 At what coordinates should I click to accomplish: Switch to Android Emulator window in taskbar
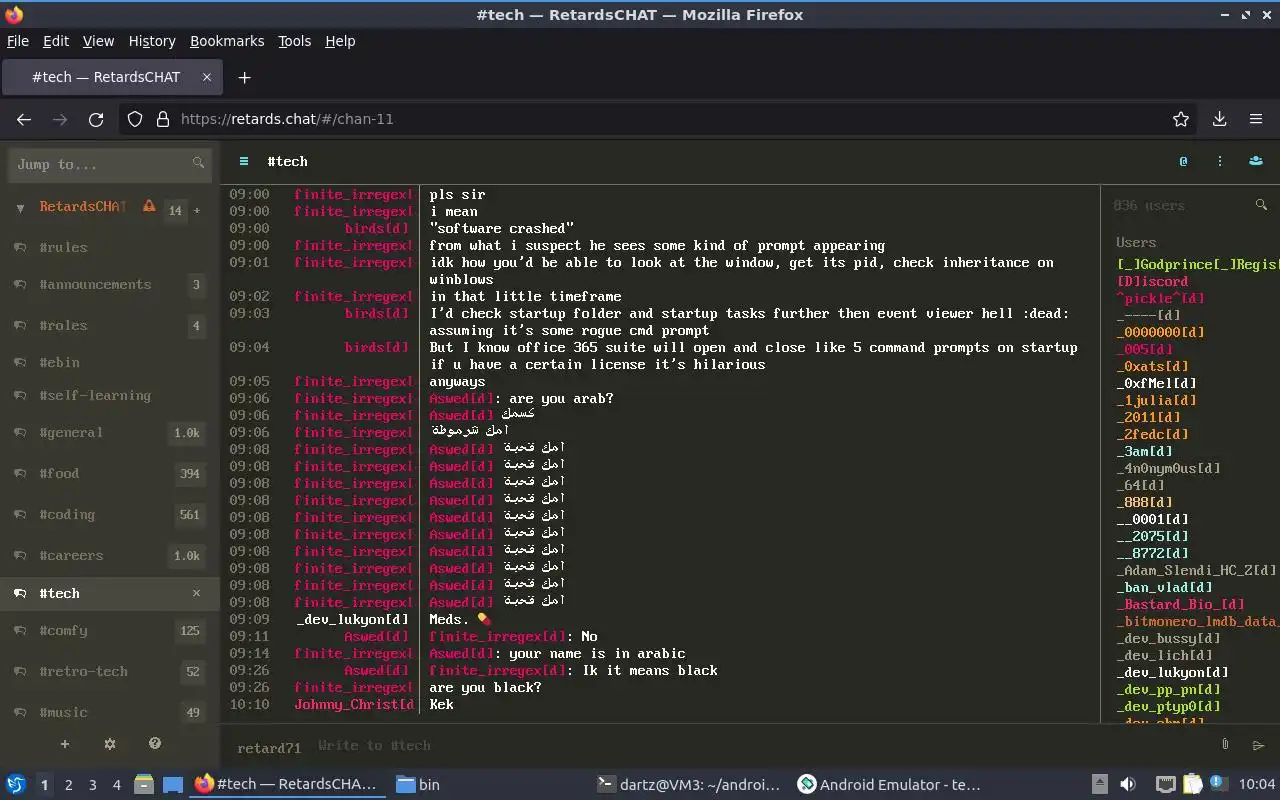889,784
